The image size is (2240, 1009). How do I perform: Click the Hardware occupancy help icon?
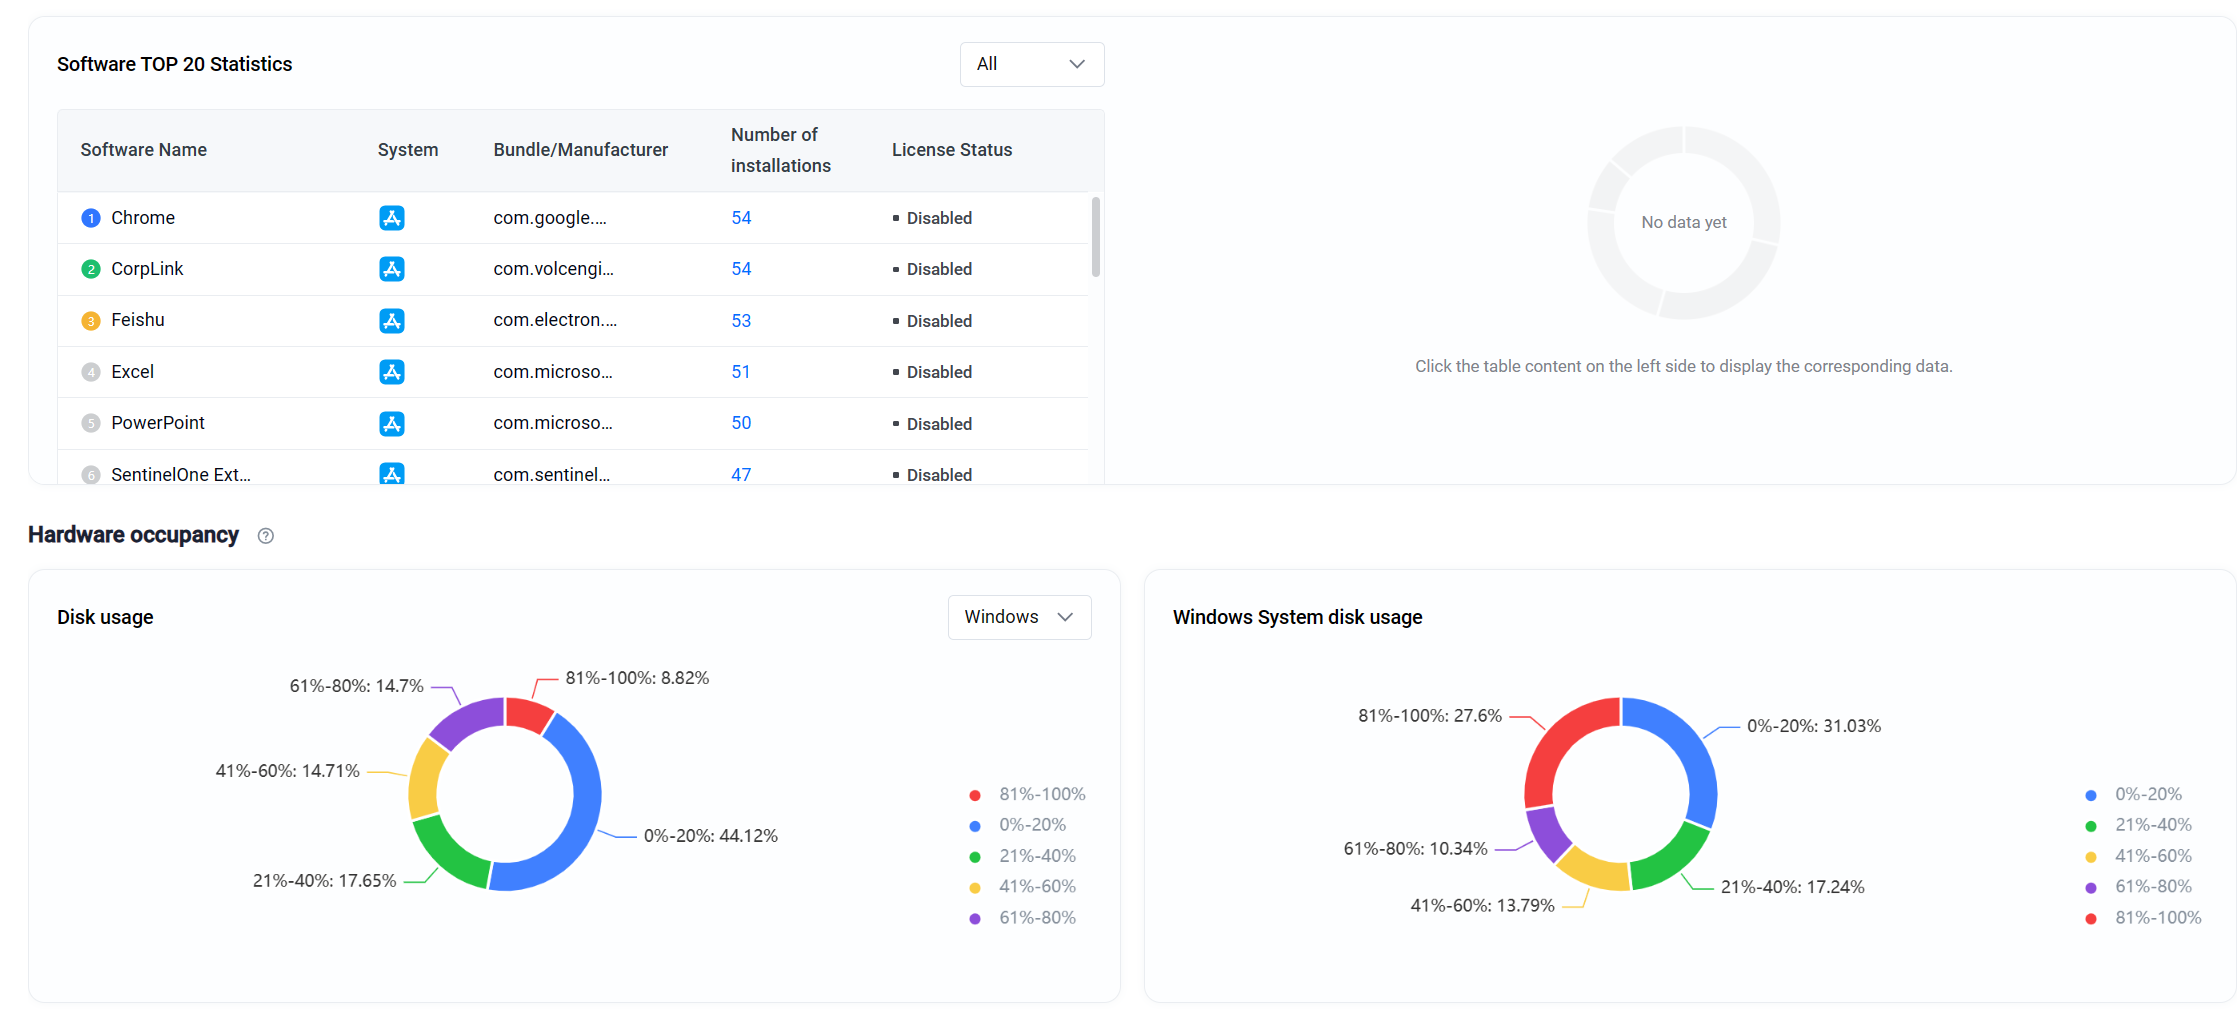265,536
